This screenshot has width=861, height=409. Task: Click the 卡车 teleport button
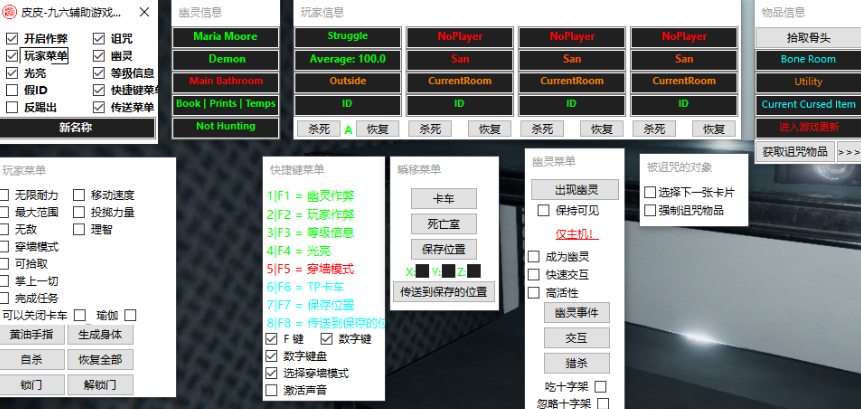click(443, 199)
